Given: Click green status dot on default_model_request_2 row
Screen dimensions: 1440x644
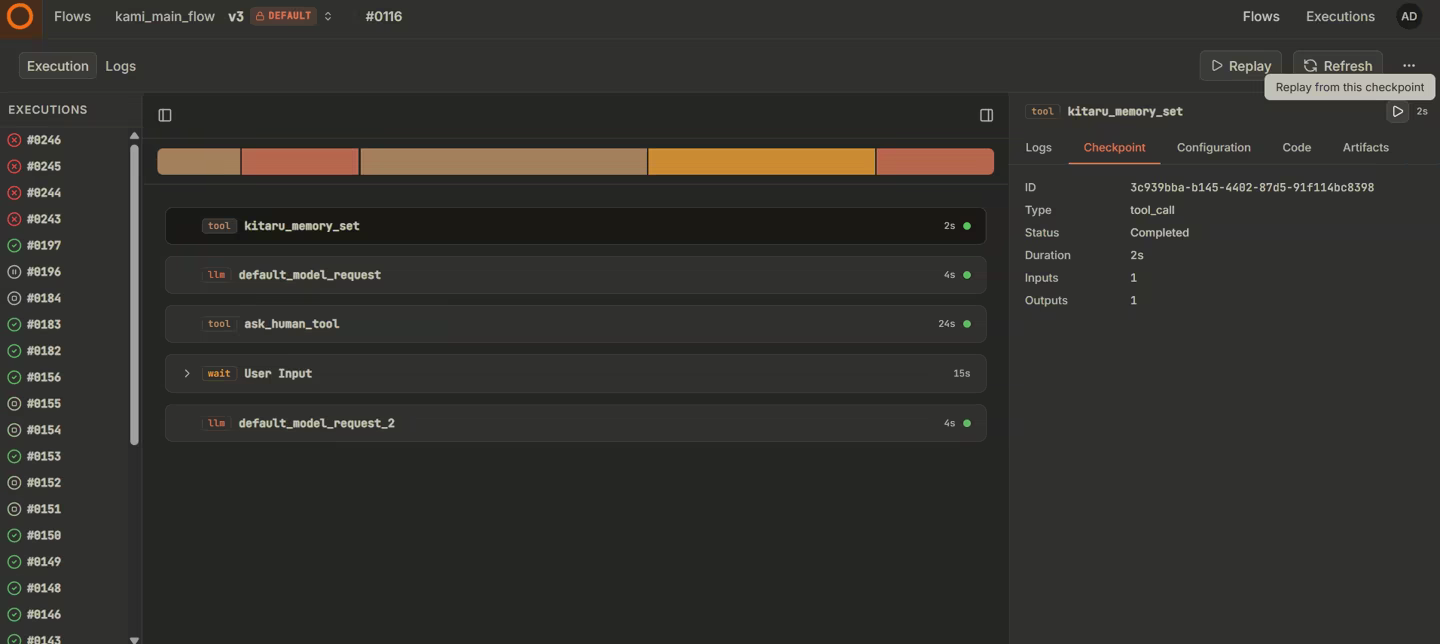Looking at the screenshot, I should tap(966, 423).
